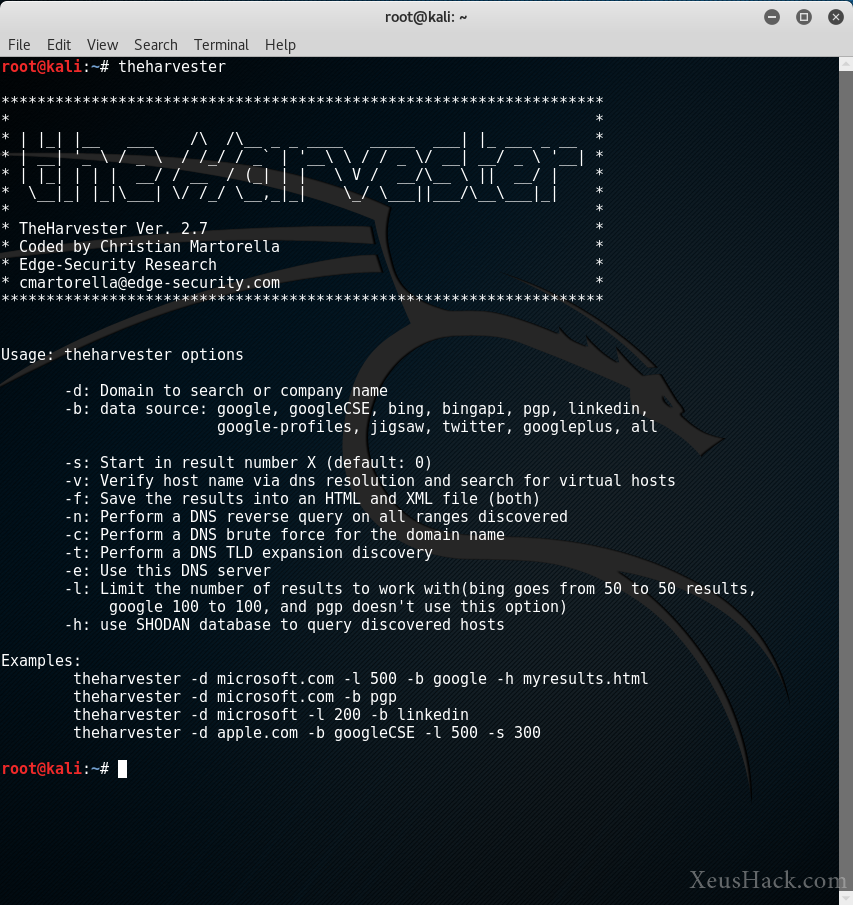
Task: Click the 'google-profiles, jigsaw, twitter, googleplus, all' line
Action: pyautogui.click(x=437, y=427)
